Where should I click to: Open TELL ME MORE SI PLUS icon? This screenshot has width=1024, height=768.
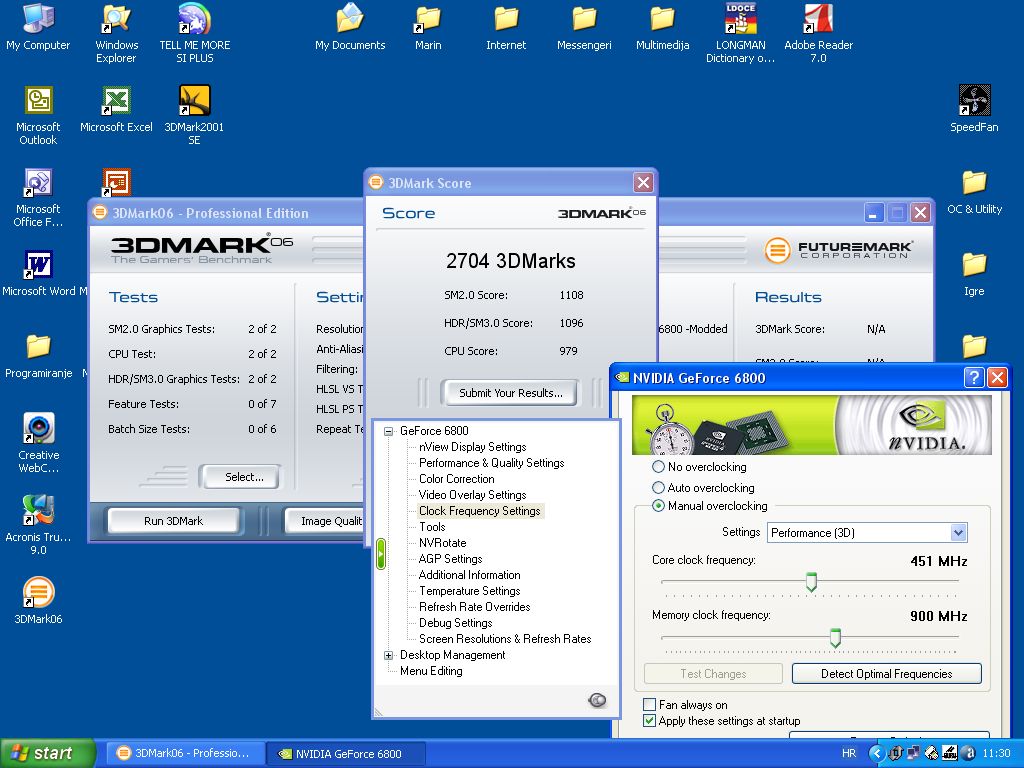195,33
